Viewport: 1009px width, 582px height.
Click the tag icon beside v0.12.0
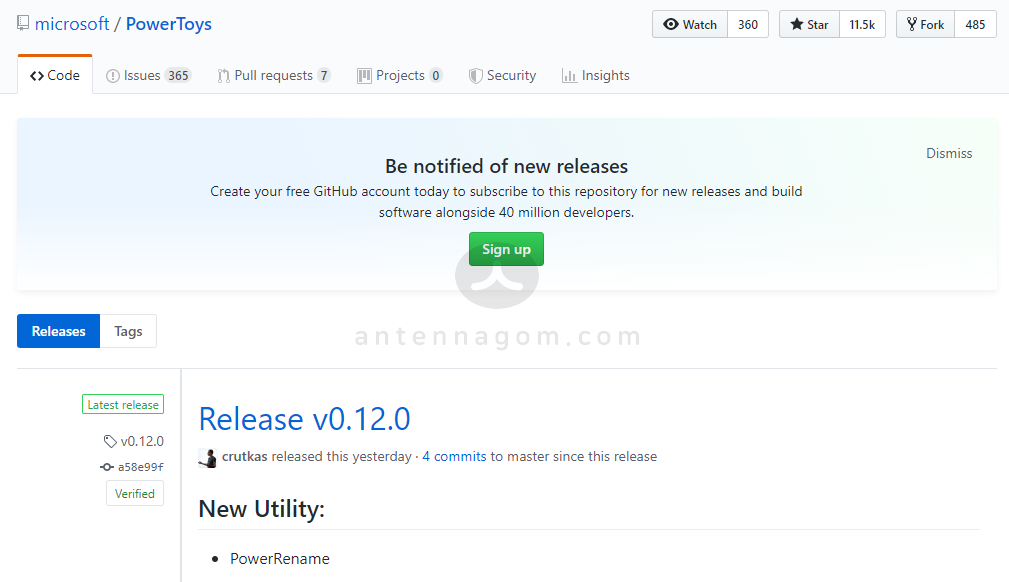(110, 442)
